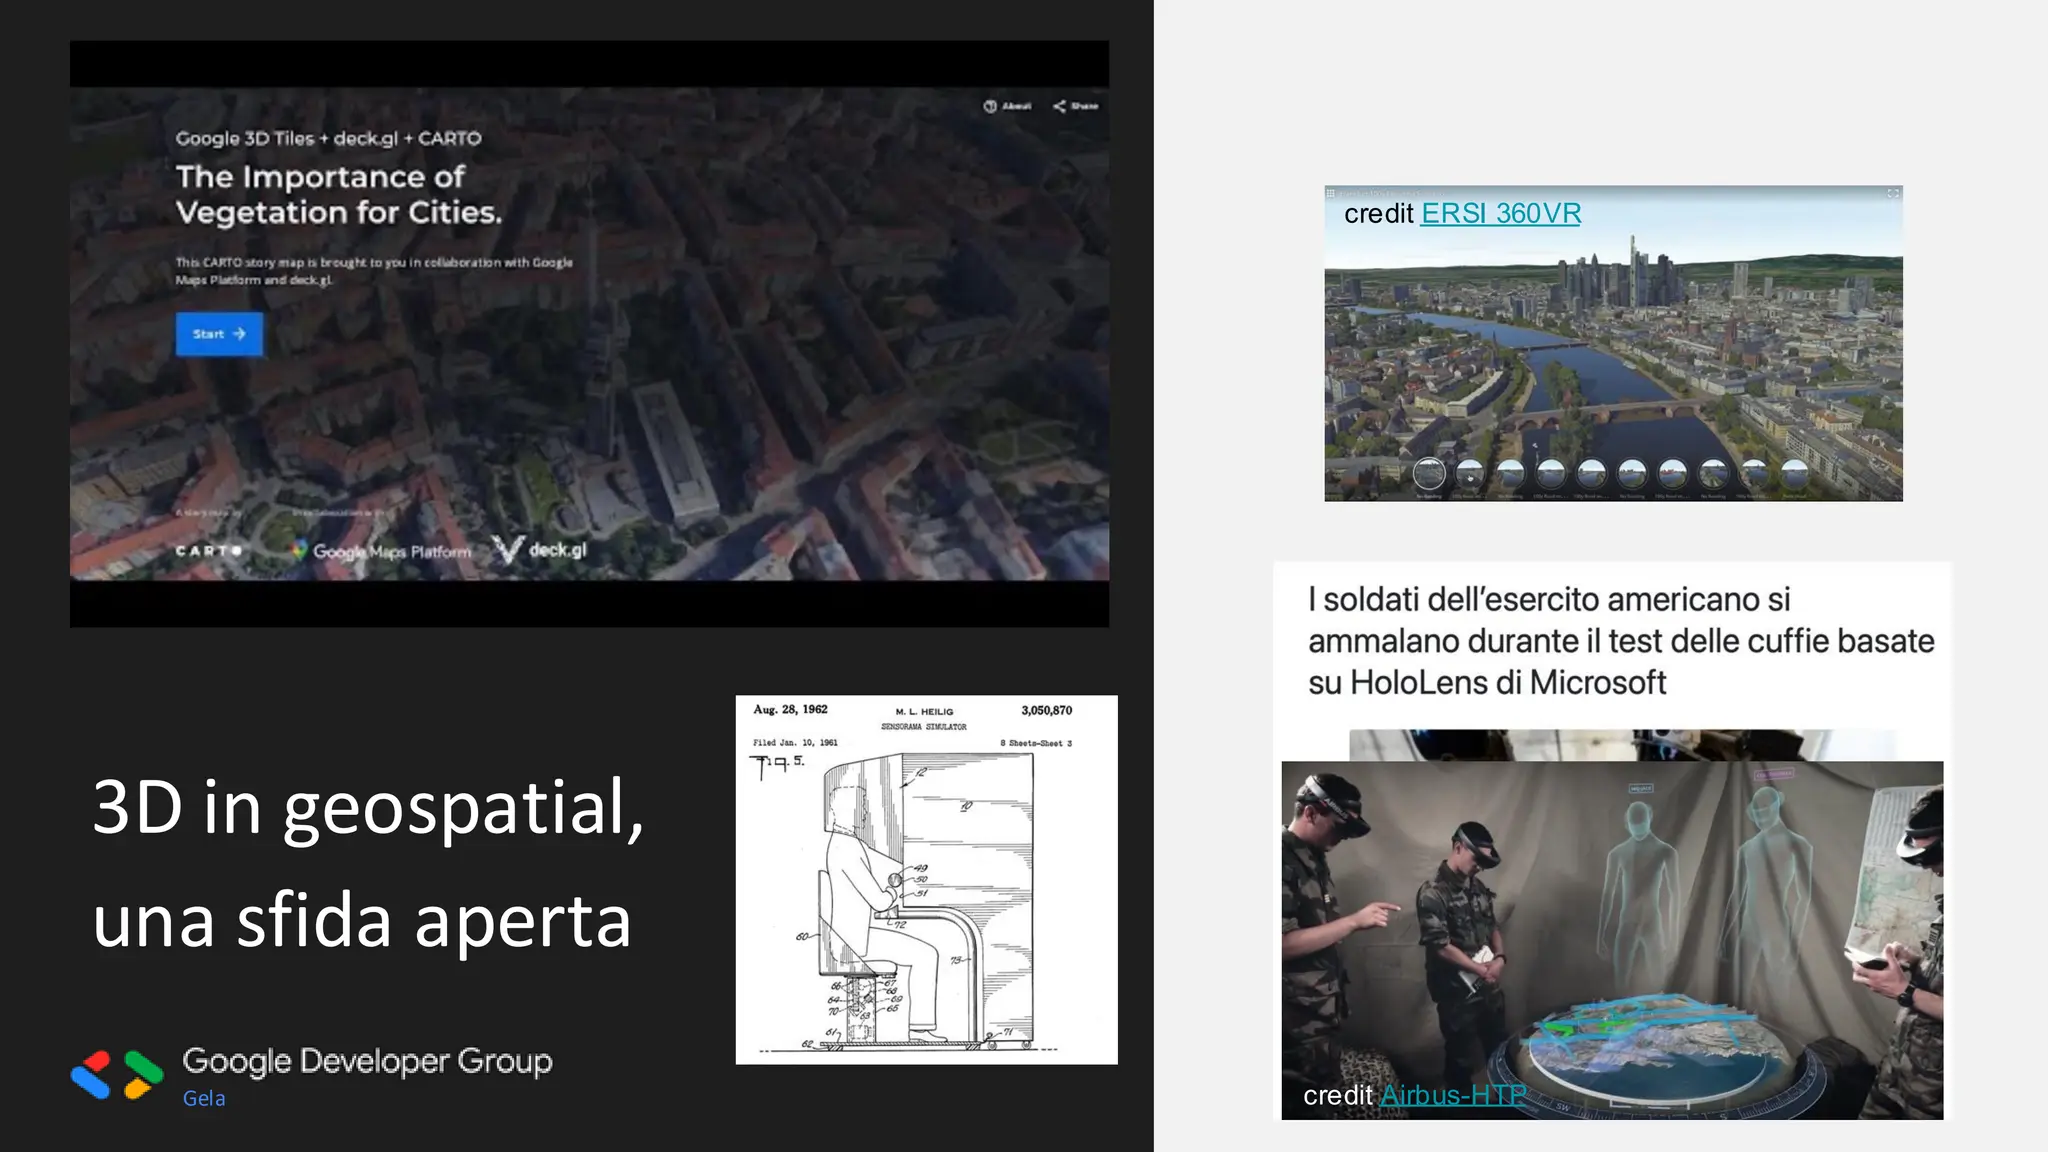Follow the Airbus-HTP credit link

click(x=1453, y=1095)
